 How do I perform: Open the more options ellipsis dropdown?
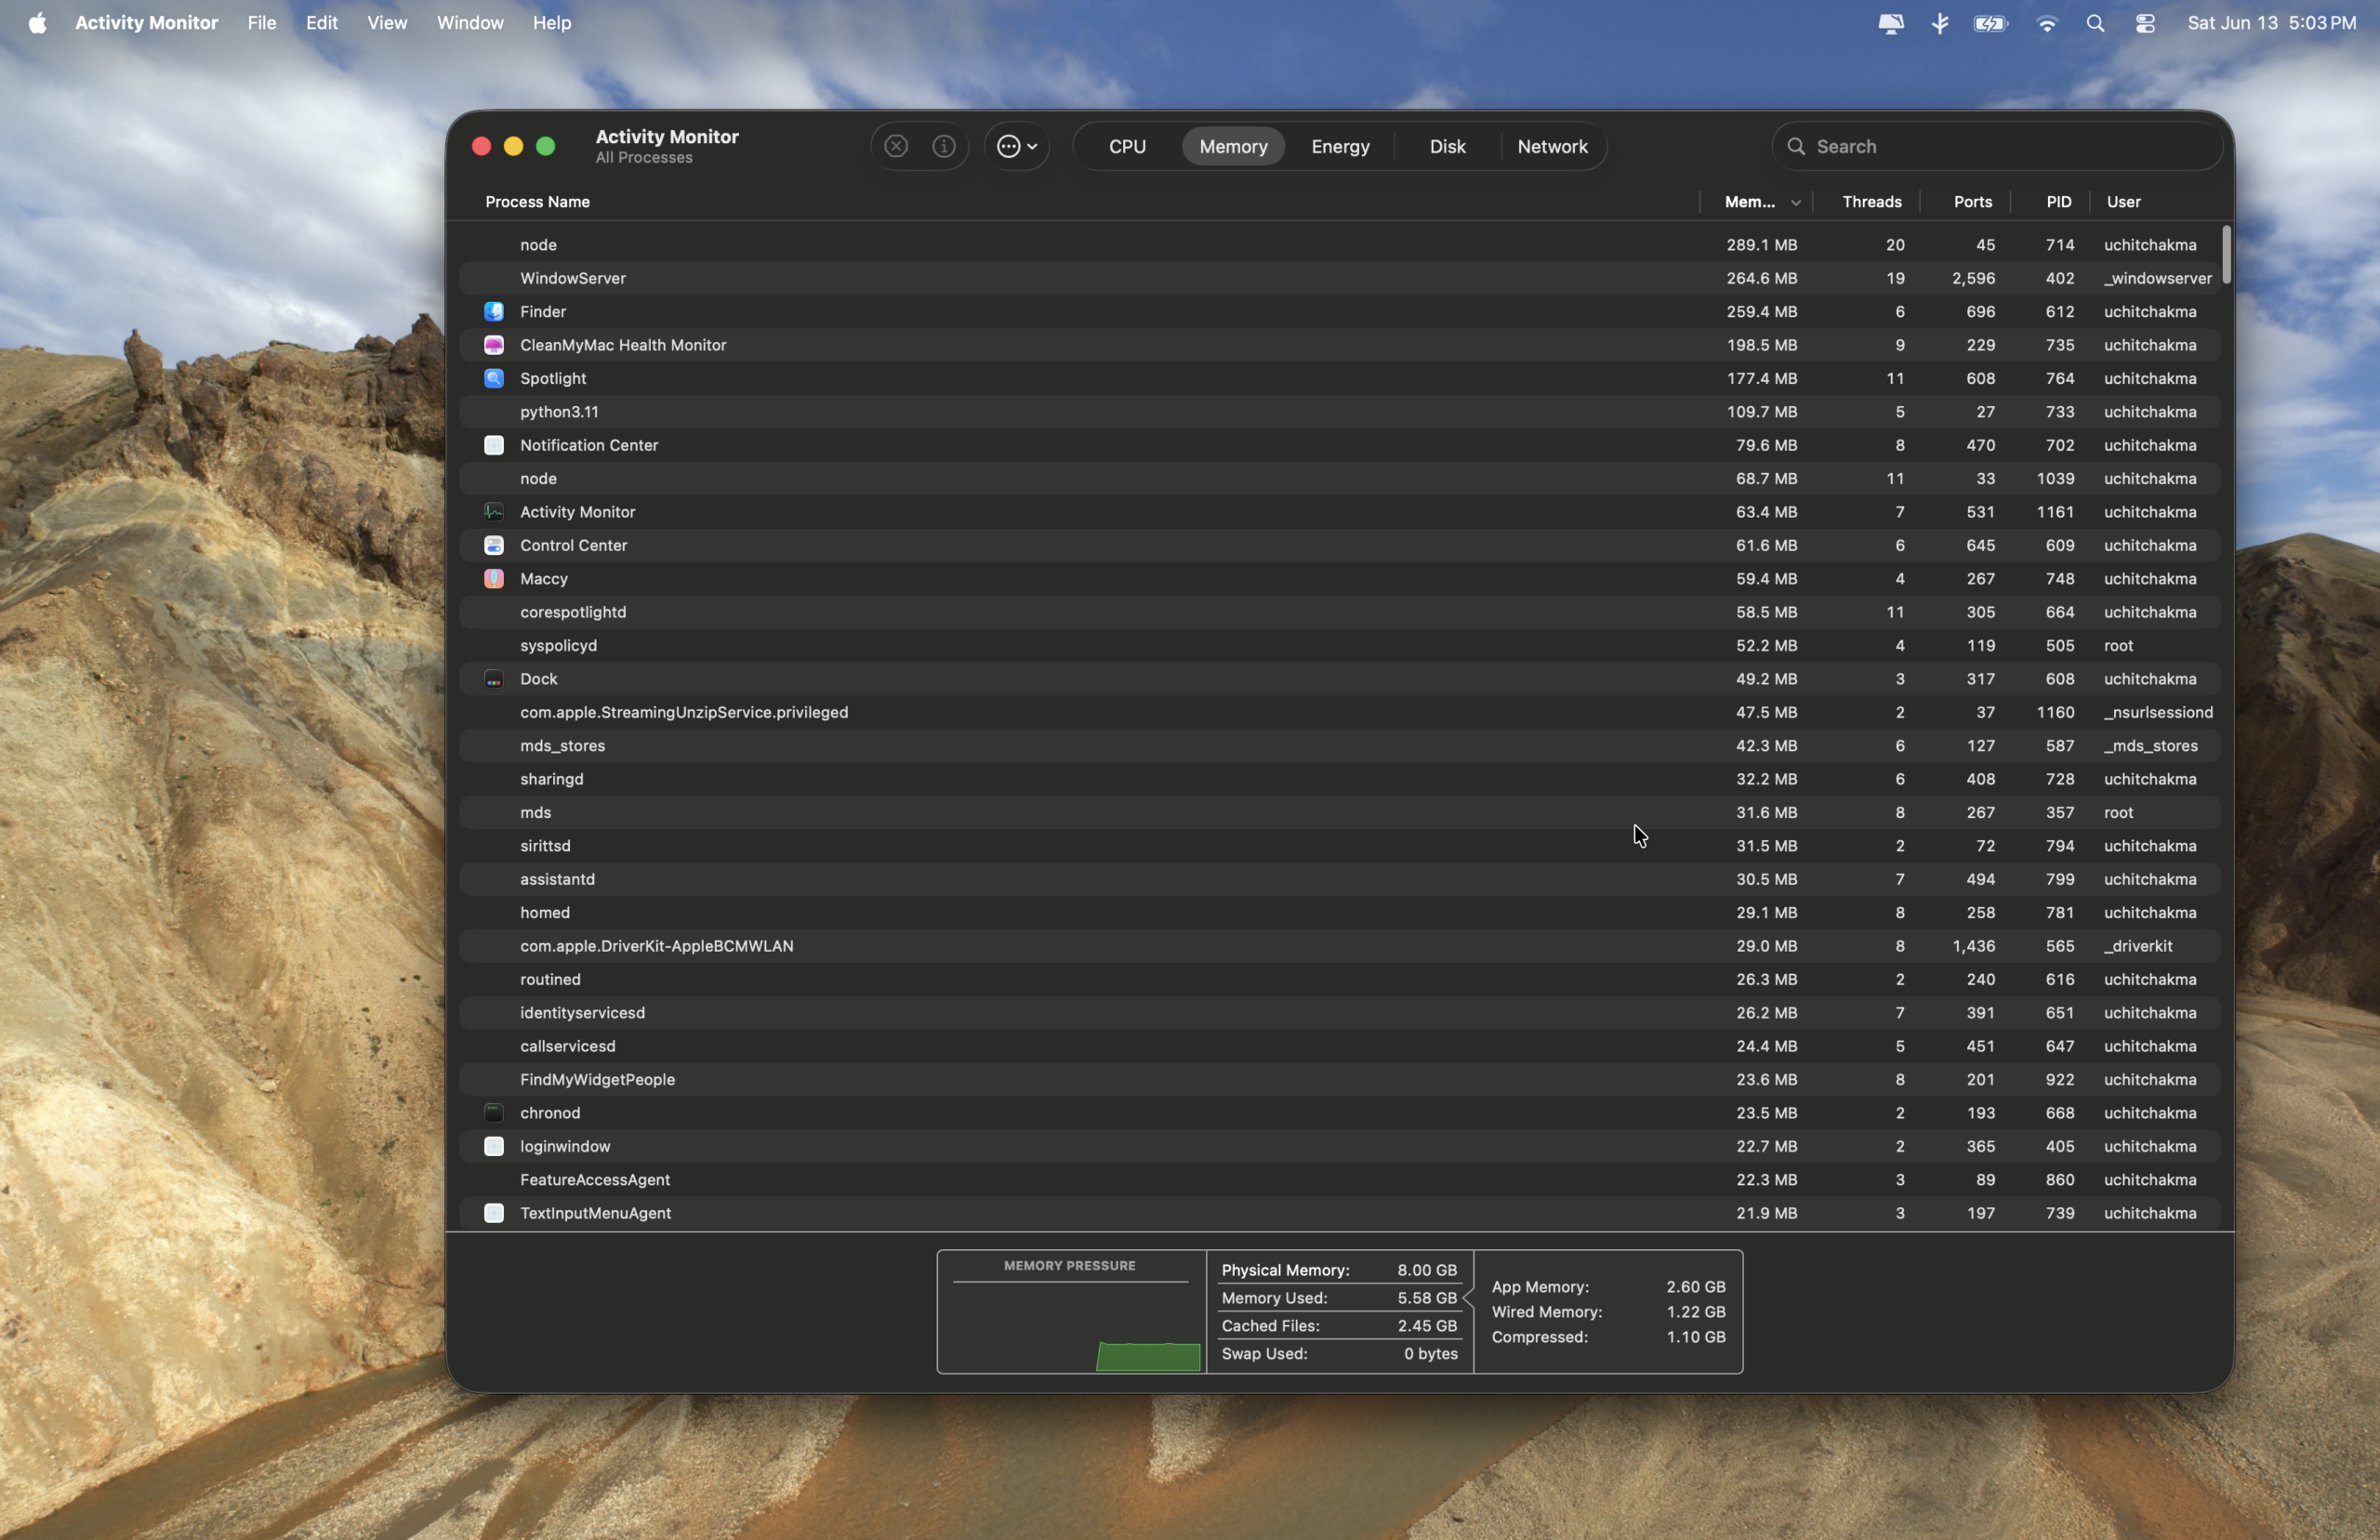tap(1017, 146)
